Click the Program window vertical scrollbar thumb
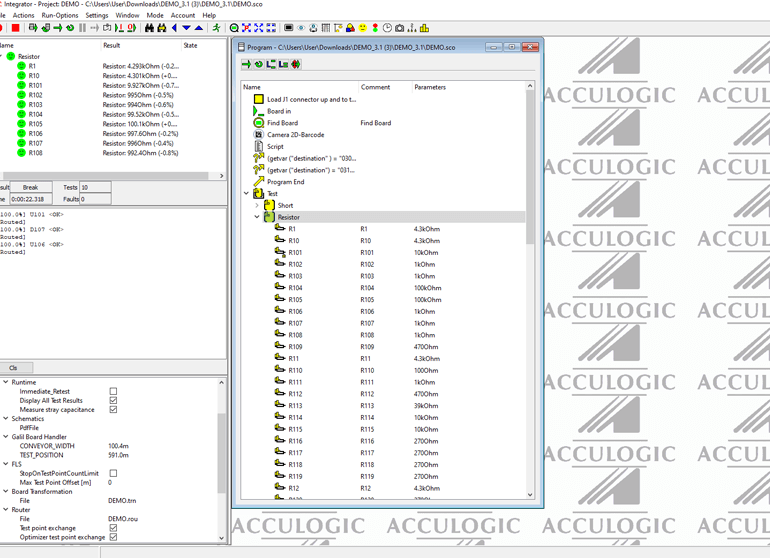The image size is (770, 558). coord(530,167)
